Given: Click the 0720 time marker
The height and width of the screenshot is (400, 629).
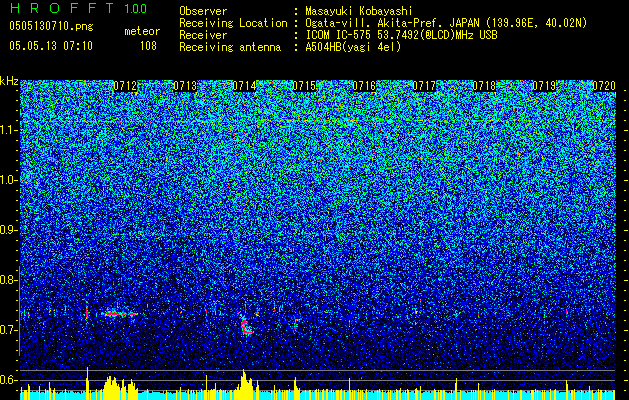Looking at the screenshot, I should (x=604, y=86).
